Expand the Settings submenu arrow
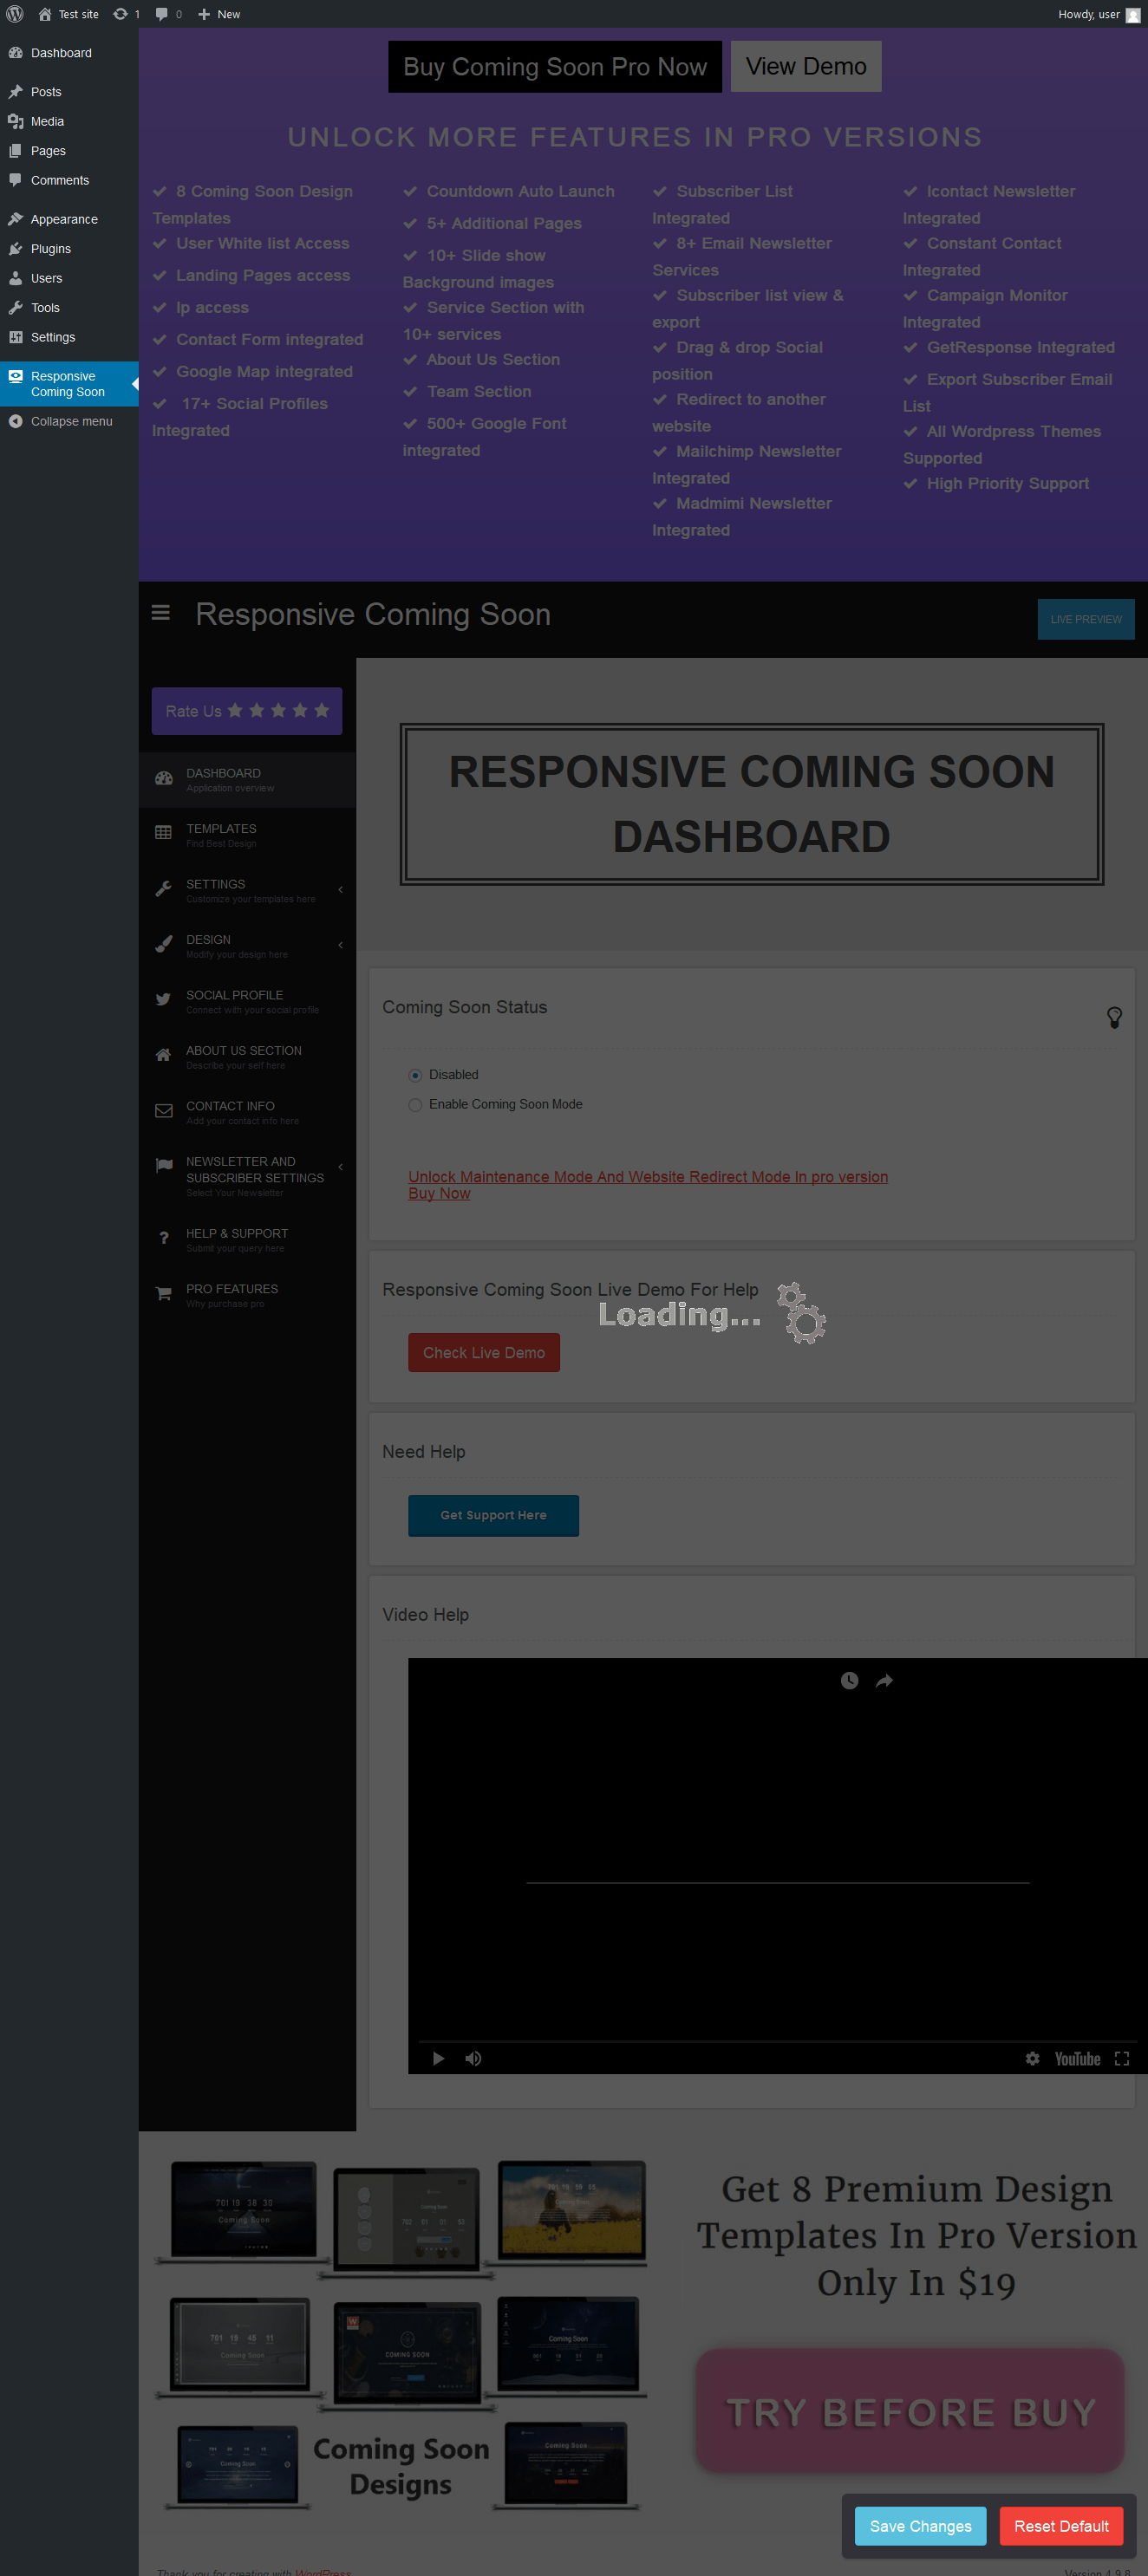This screenshot has width=1148, height=2576. point(340,889)
